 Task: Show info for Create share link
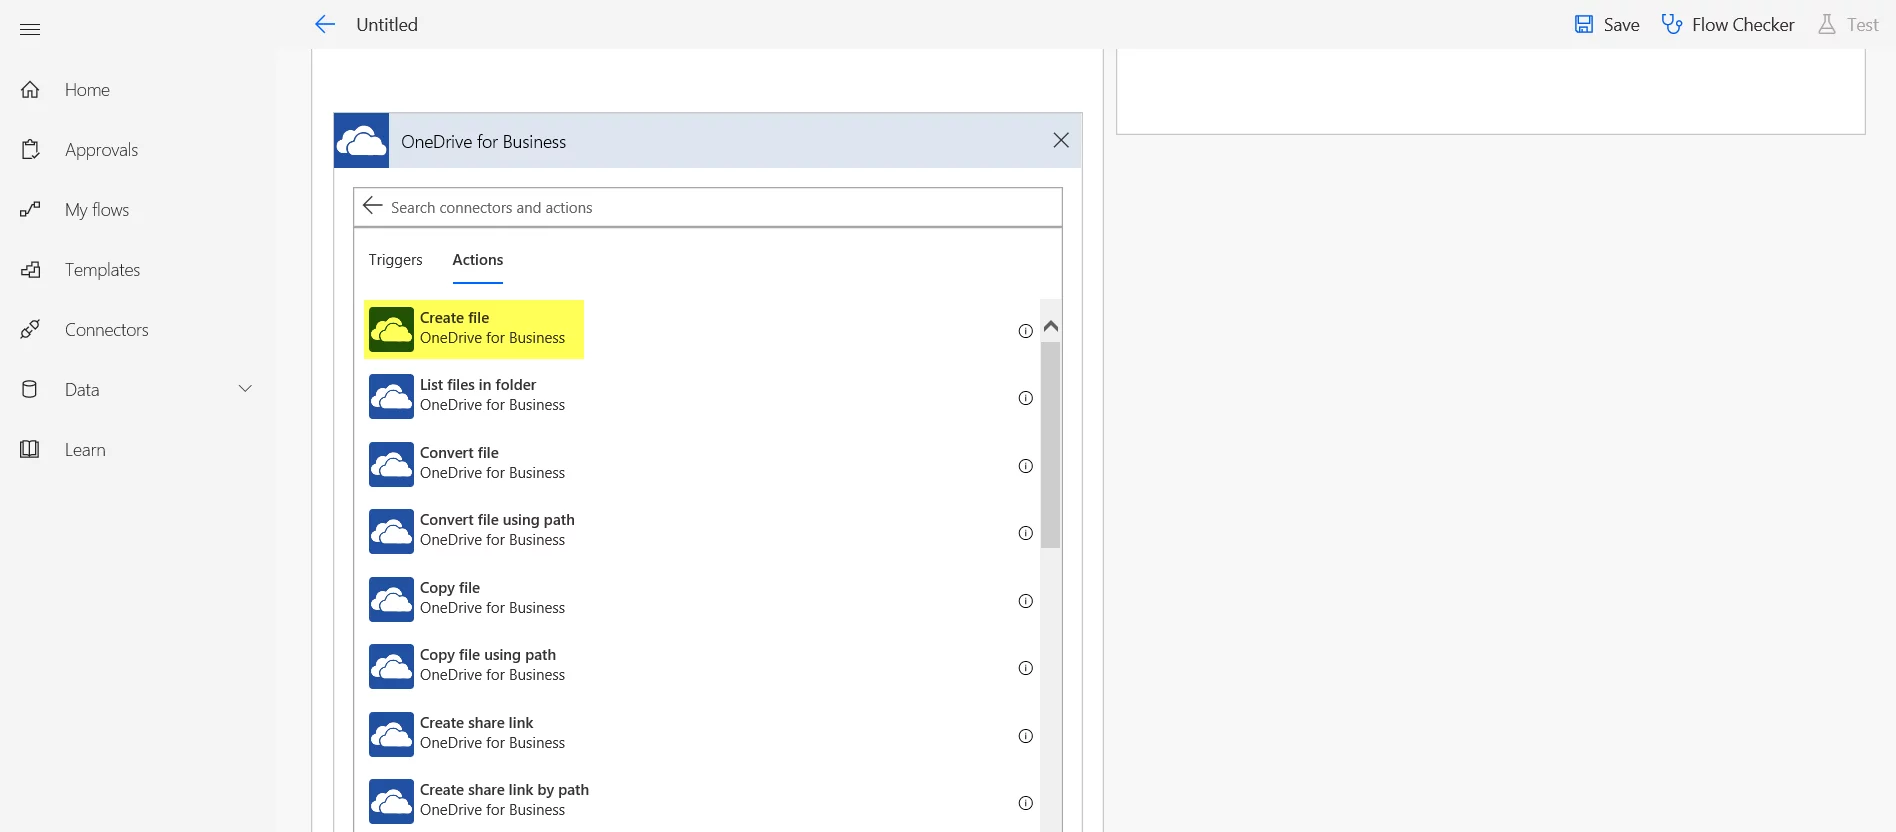[x=1025, y=736]
